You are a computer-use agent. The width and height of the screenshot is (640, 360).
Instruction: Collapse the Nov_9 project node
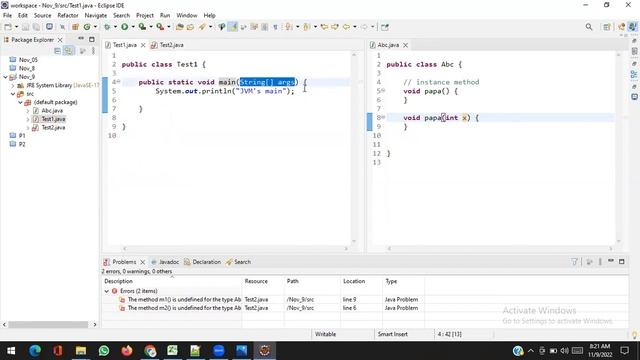[5, 77]
